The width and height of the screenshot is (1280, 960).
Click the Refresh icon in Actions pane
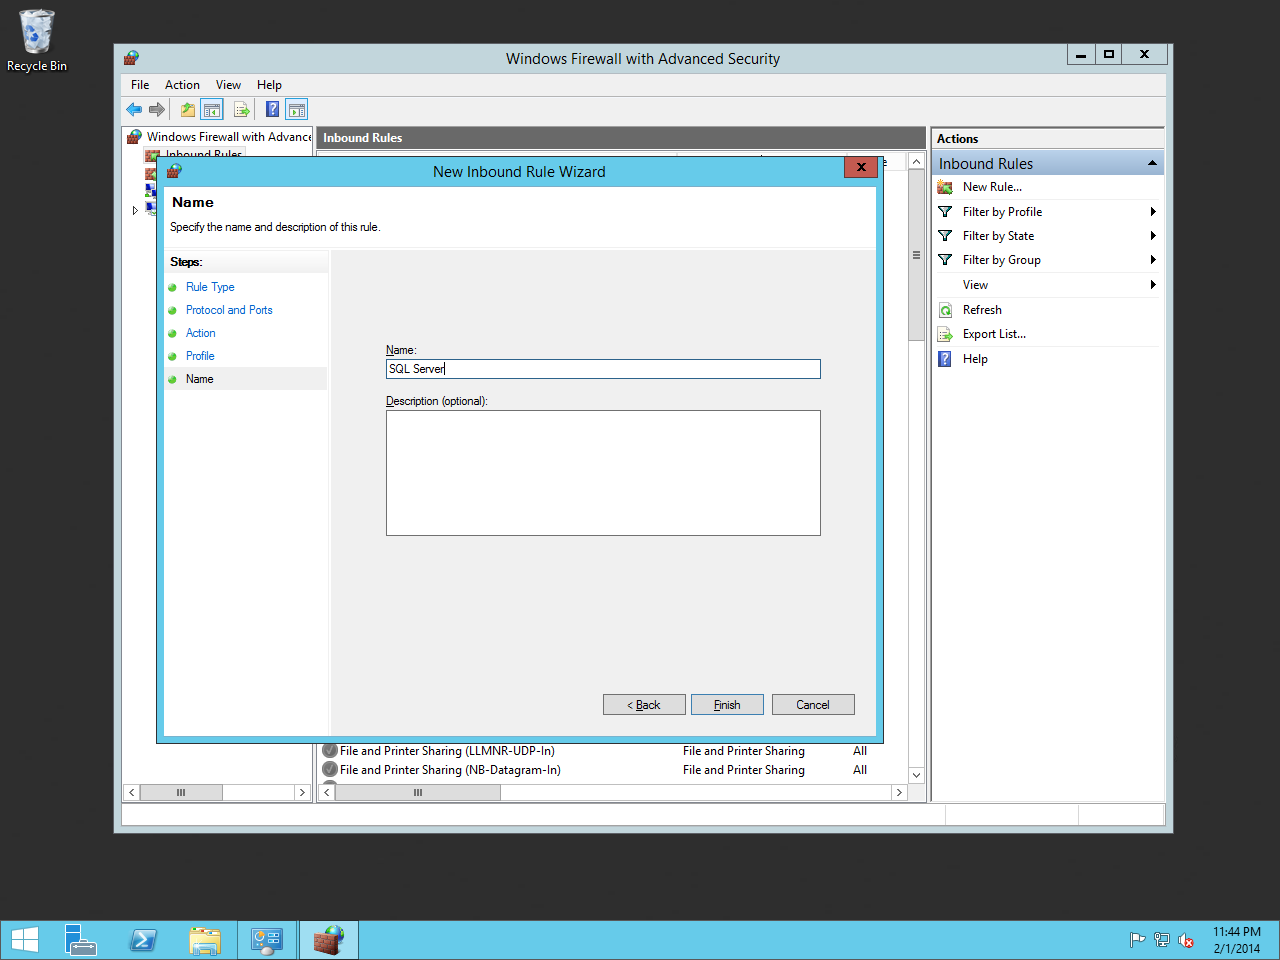tap(945, 310)
